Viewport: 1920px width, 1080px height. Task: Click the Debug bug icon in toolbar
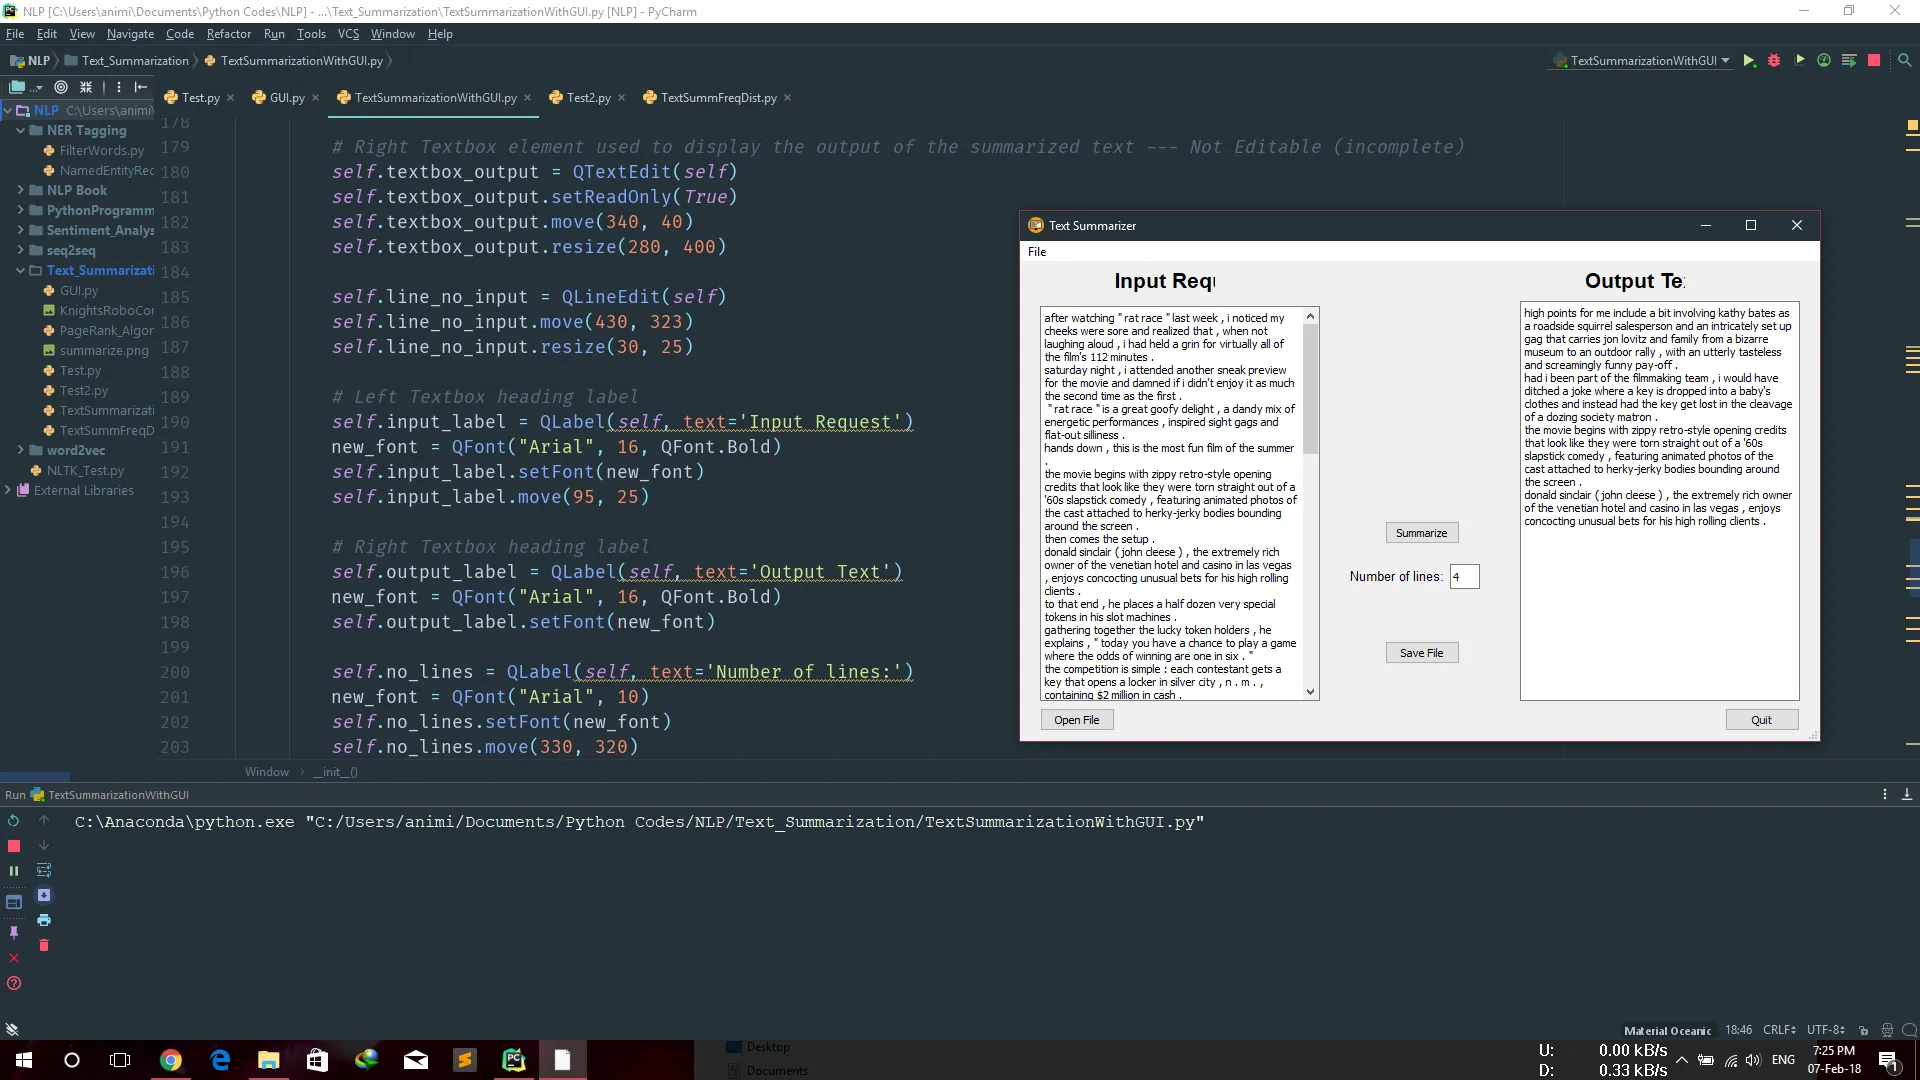(x=1774, y=61)
